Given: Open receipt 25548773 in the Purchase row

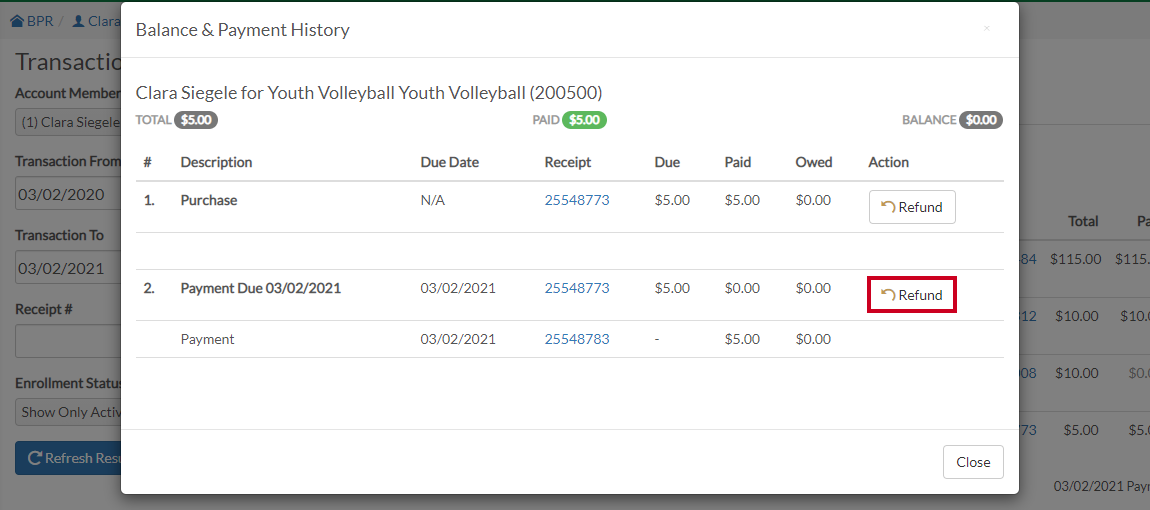Looking at the screenshot, I should coord(576,200).
